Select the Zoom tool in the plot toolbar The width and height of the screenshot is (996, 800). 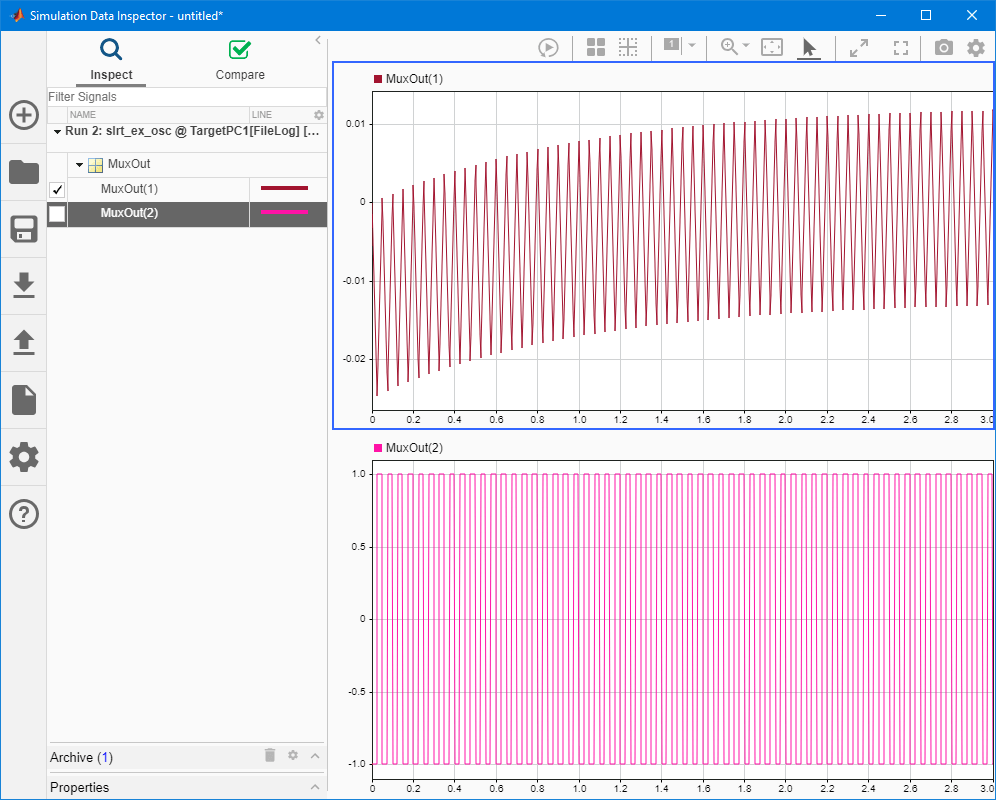pos(729,46)
